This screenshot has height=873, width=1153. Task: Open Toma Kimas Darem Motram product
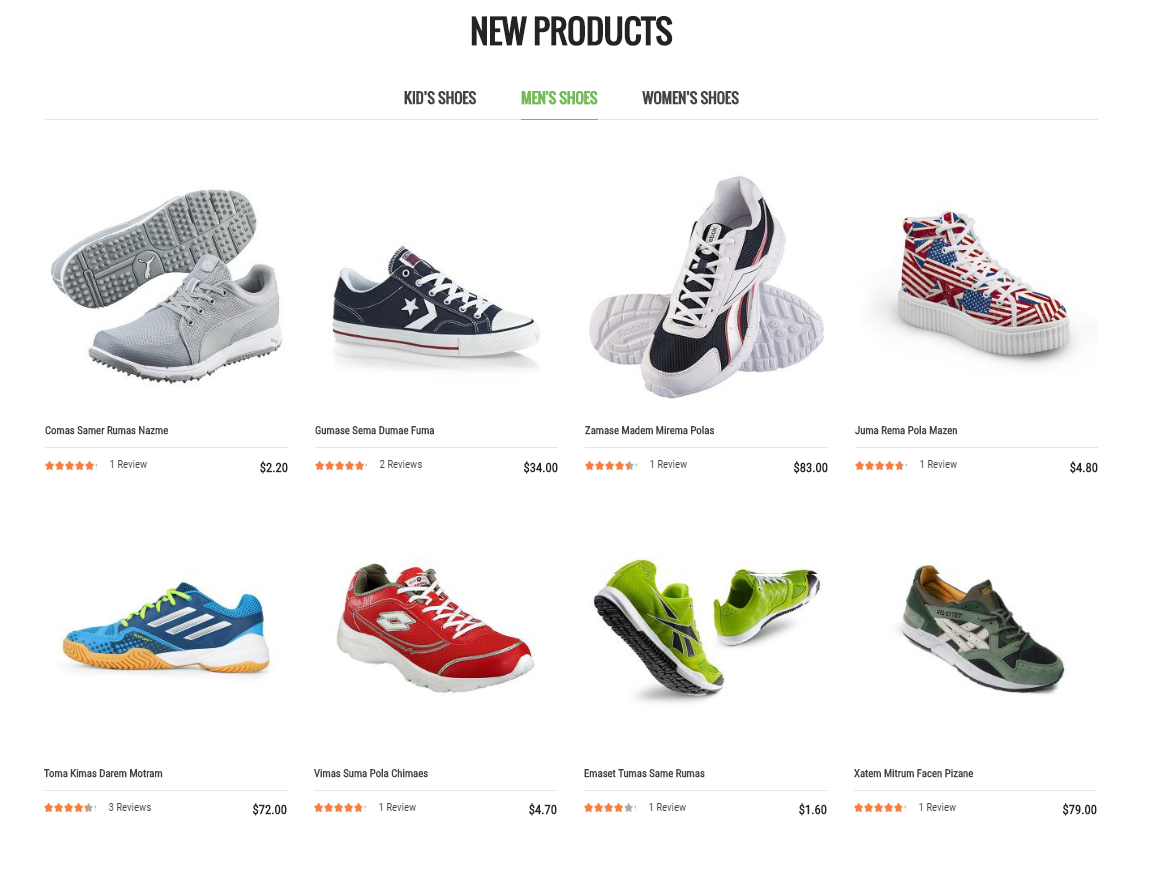103,773
